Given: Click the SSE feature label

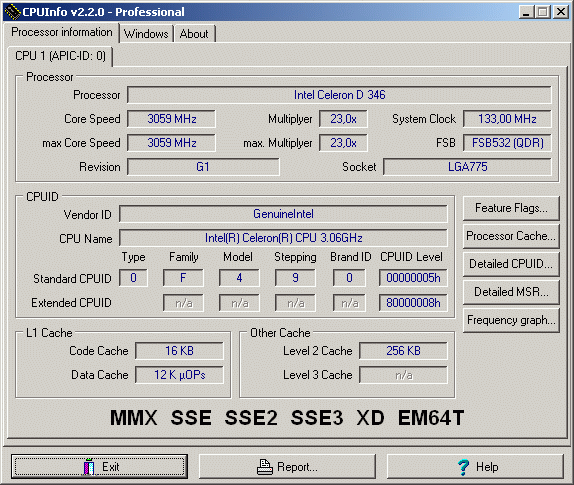Looking at the screenshot, I should (191, 418).
